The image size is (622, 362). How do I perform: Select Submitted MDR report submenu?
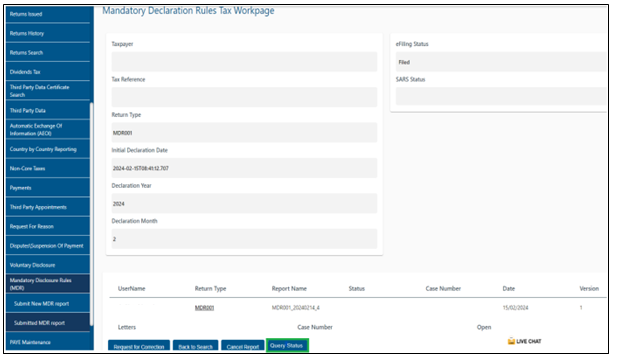click(48, 323)
